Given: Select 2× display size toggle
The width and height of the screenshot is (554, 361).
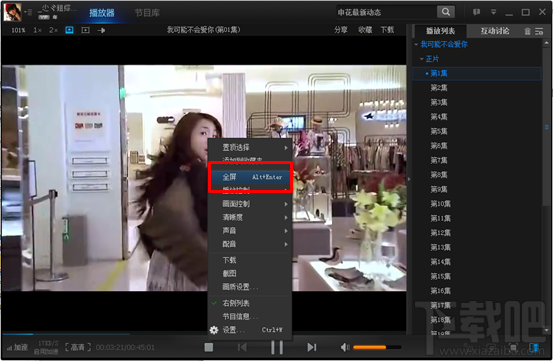Looking at the screenshot, I should tap(53, 30).
